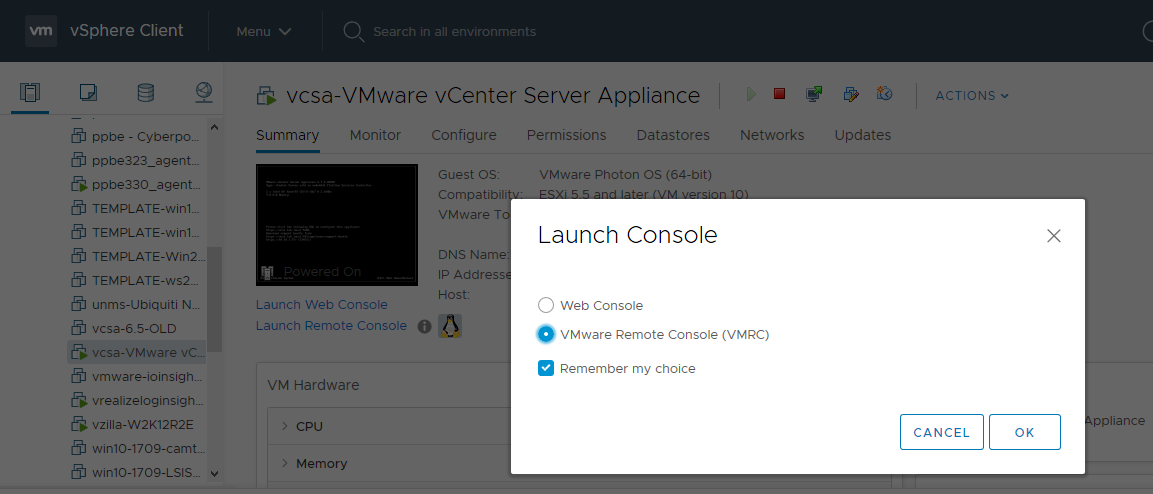This screenshot has width=1153, height=494.
Task: Click the CANCEL button
Action: pos(941,432)
